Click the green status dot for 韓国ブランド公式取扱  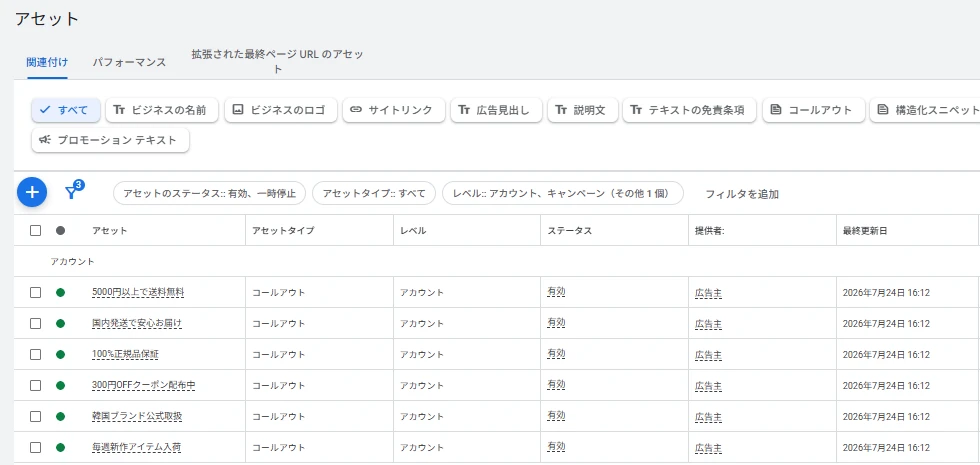[x=60, y=416]
